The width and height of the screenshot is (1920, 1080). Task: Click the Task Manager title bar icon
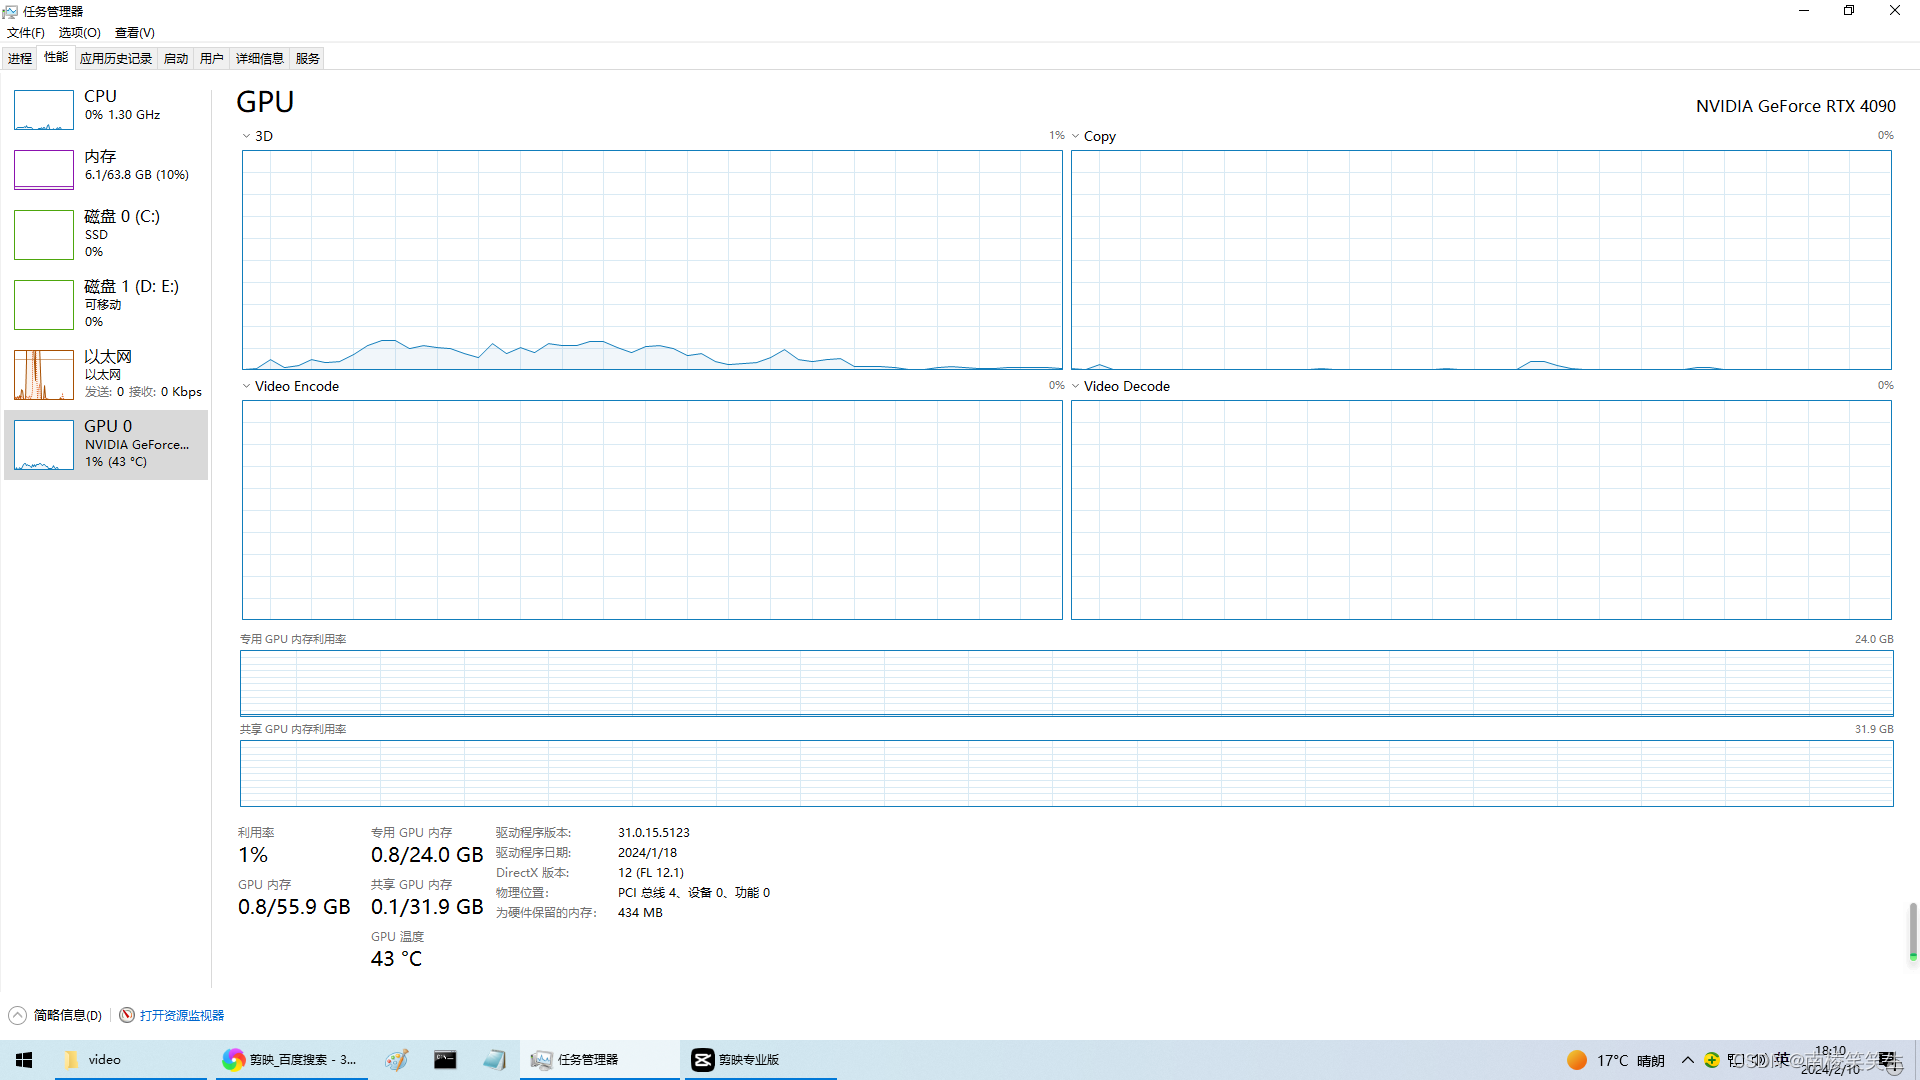tap(10, 11)
